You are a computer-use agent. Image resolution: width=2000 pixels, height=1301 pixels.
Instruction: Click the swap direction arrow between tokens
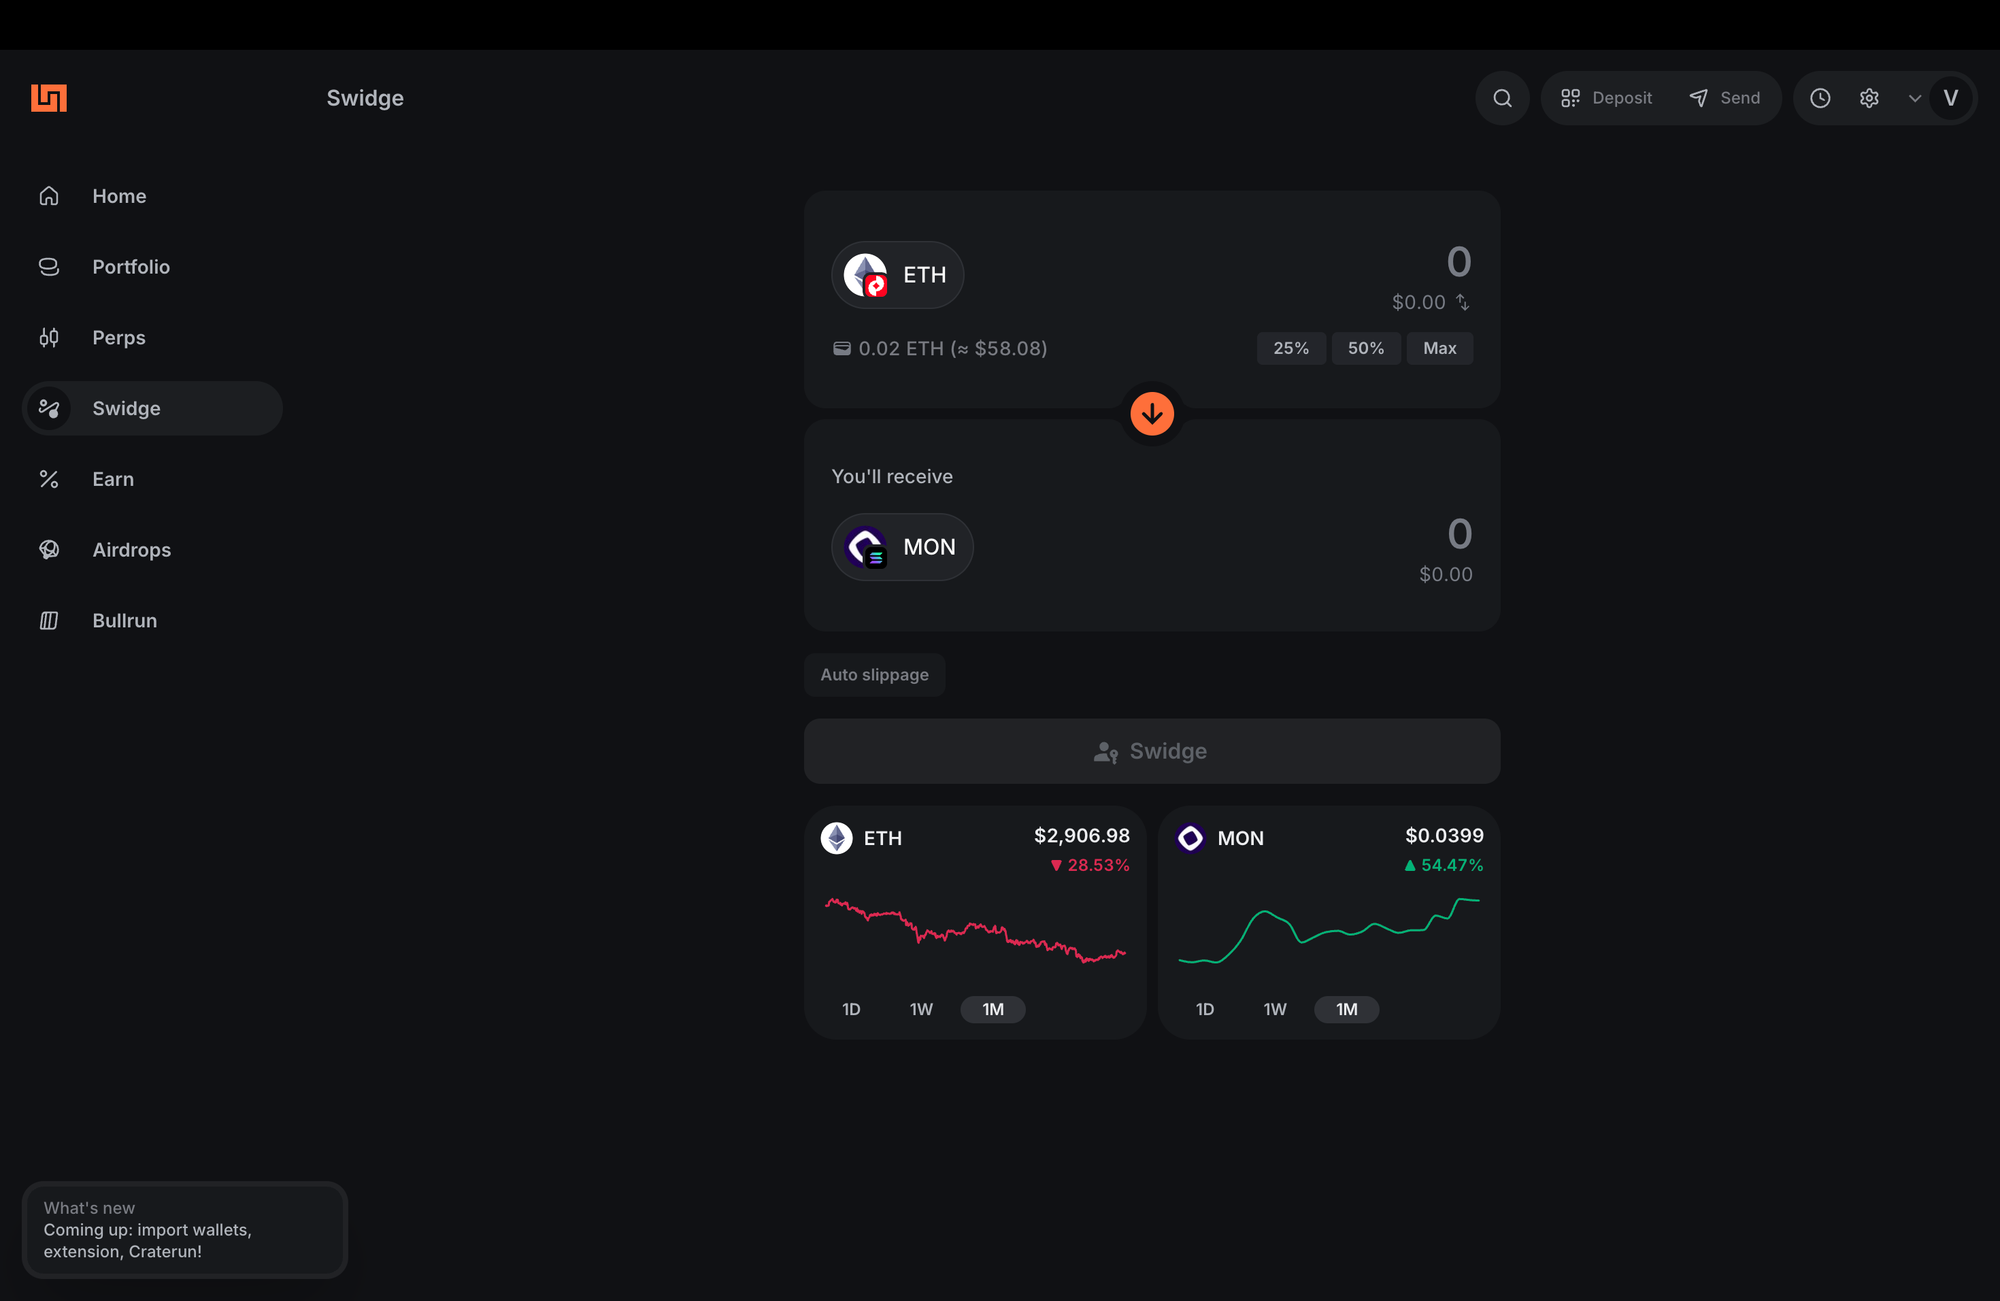[1152, 412]
